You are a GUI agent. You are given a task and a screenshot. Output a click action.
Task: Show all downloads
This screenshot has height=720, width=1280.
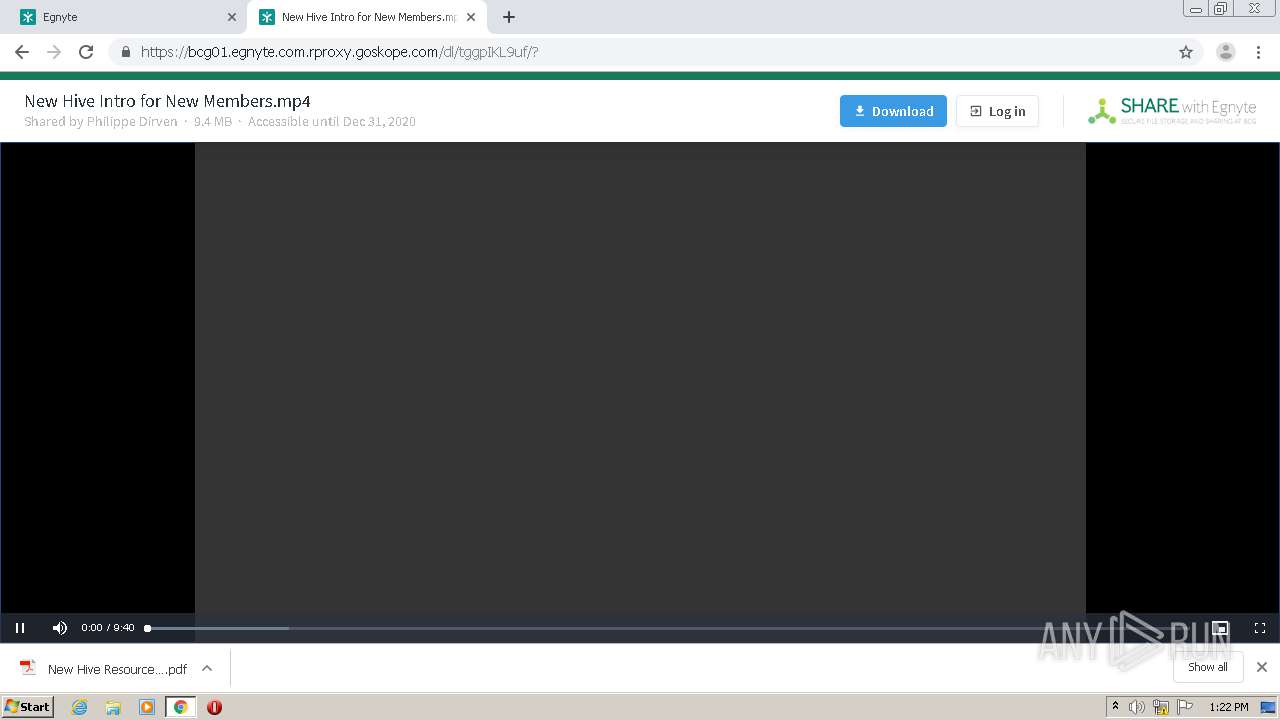tap(1208, 667)
